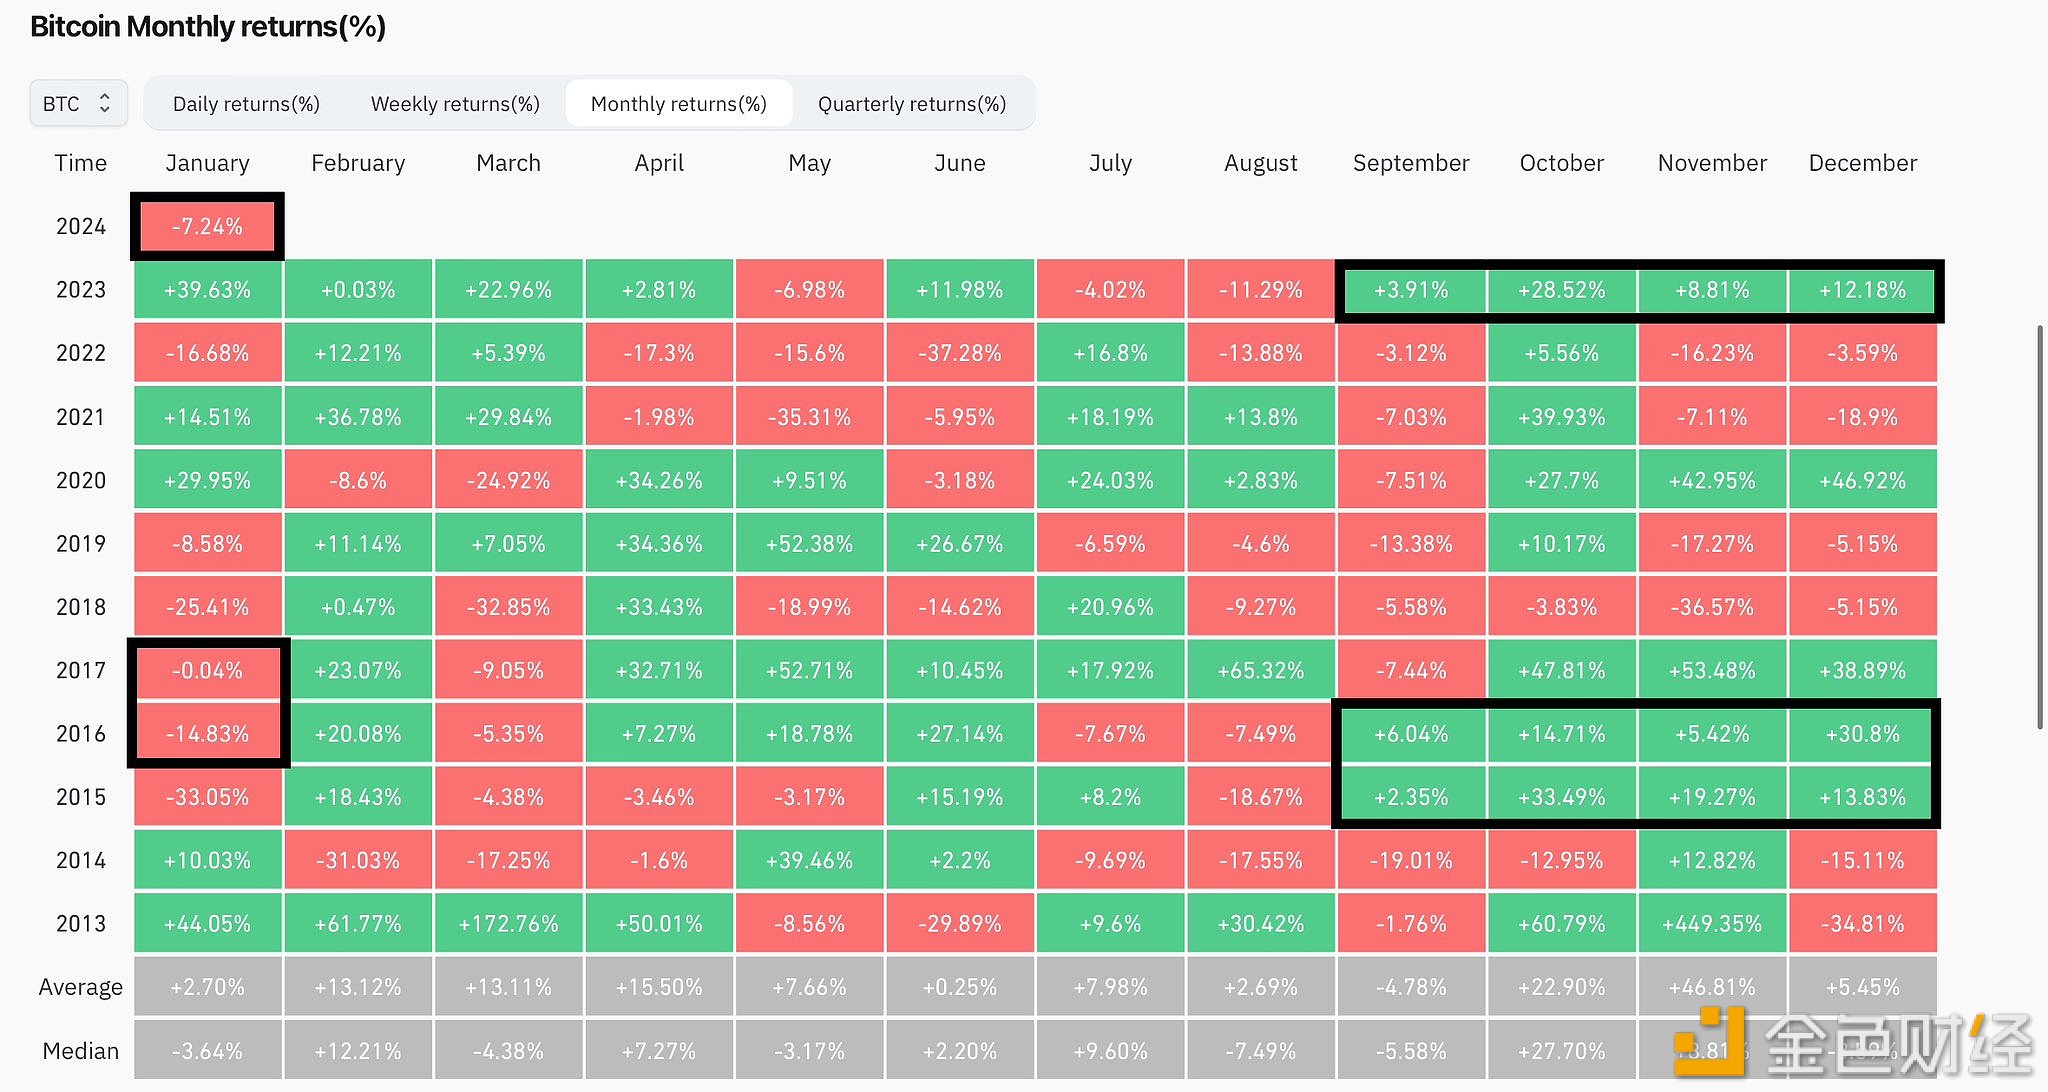
Task: Select the 2023 January cell +39.63%
Action: coord(208,290)
